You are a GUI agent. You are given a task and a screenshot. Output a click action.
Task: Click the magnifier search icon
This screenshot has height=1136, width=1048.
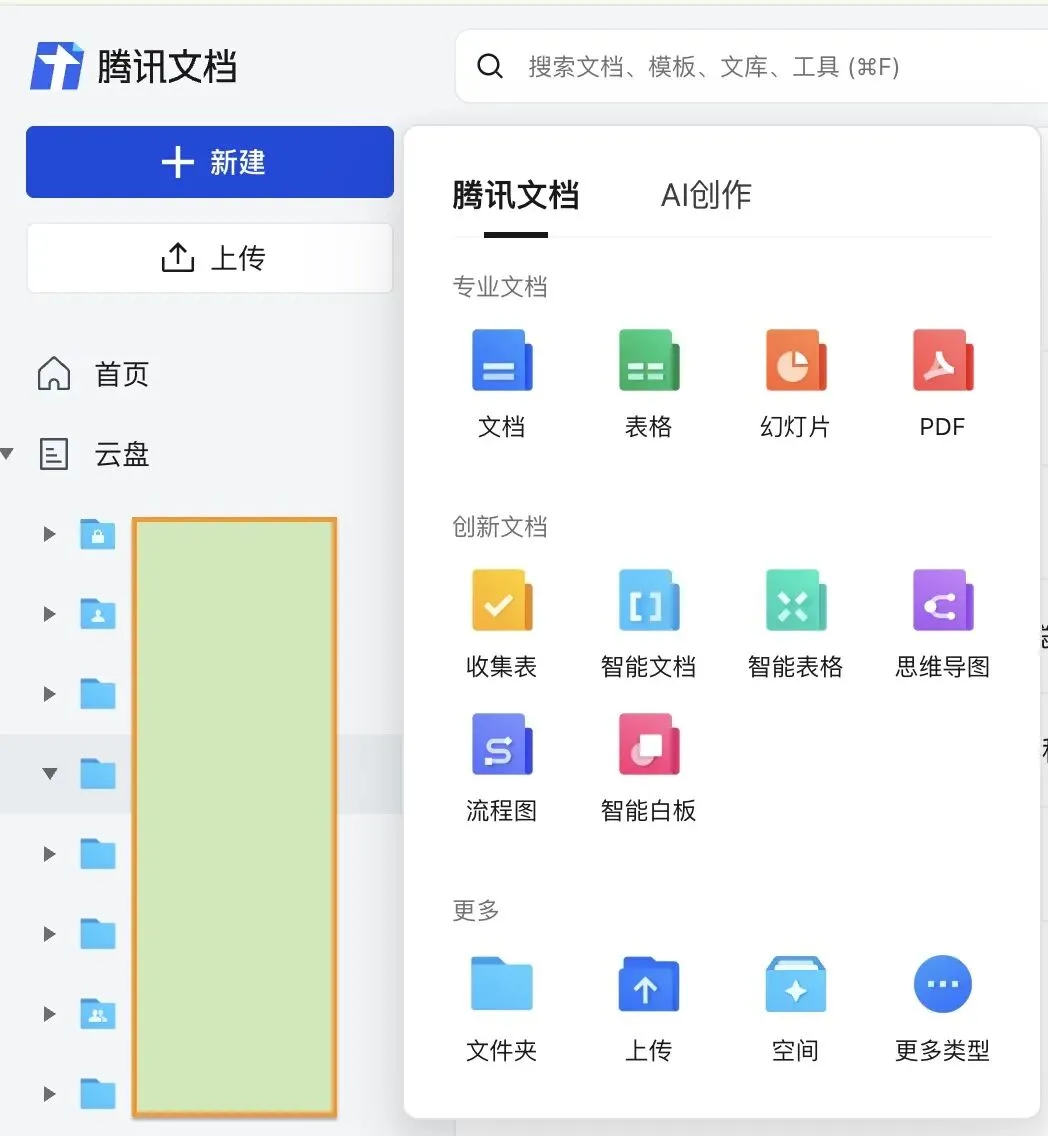[x=490, y=66]
